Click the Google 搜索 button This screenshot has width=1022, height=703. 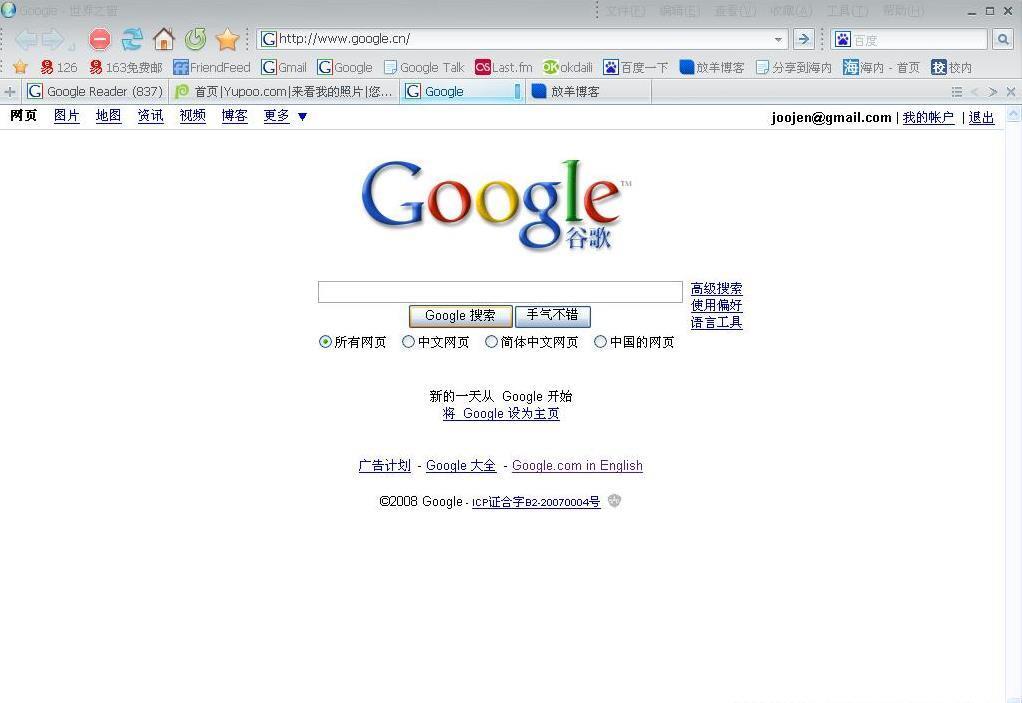point(460,316)
